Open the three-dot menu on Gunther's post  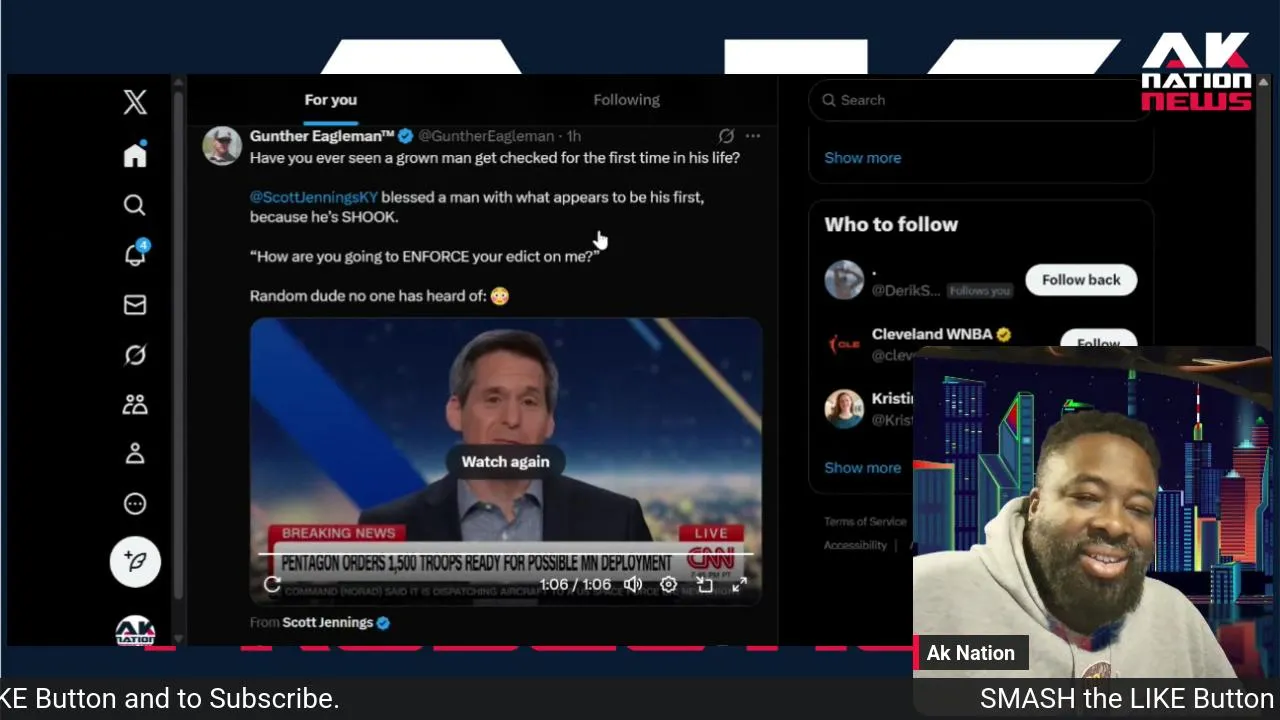[x=753, y=136]
